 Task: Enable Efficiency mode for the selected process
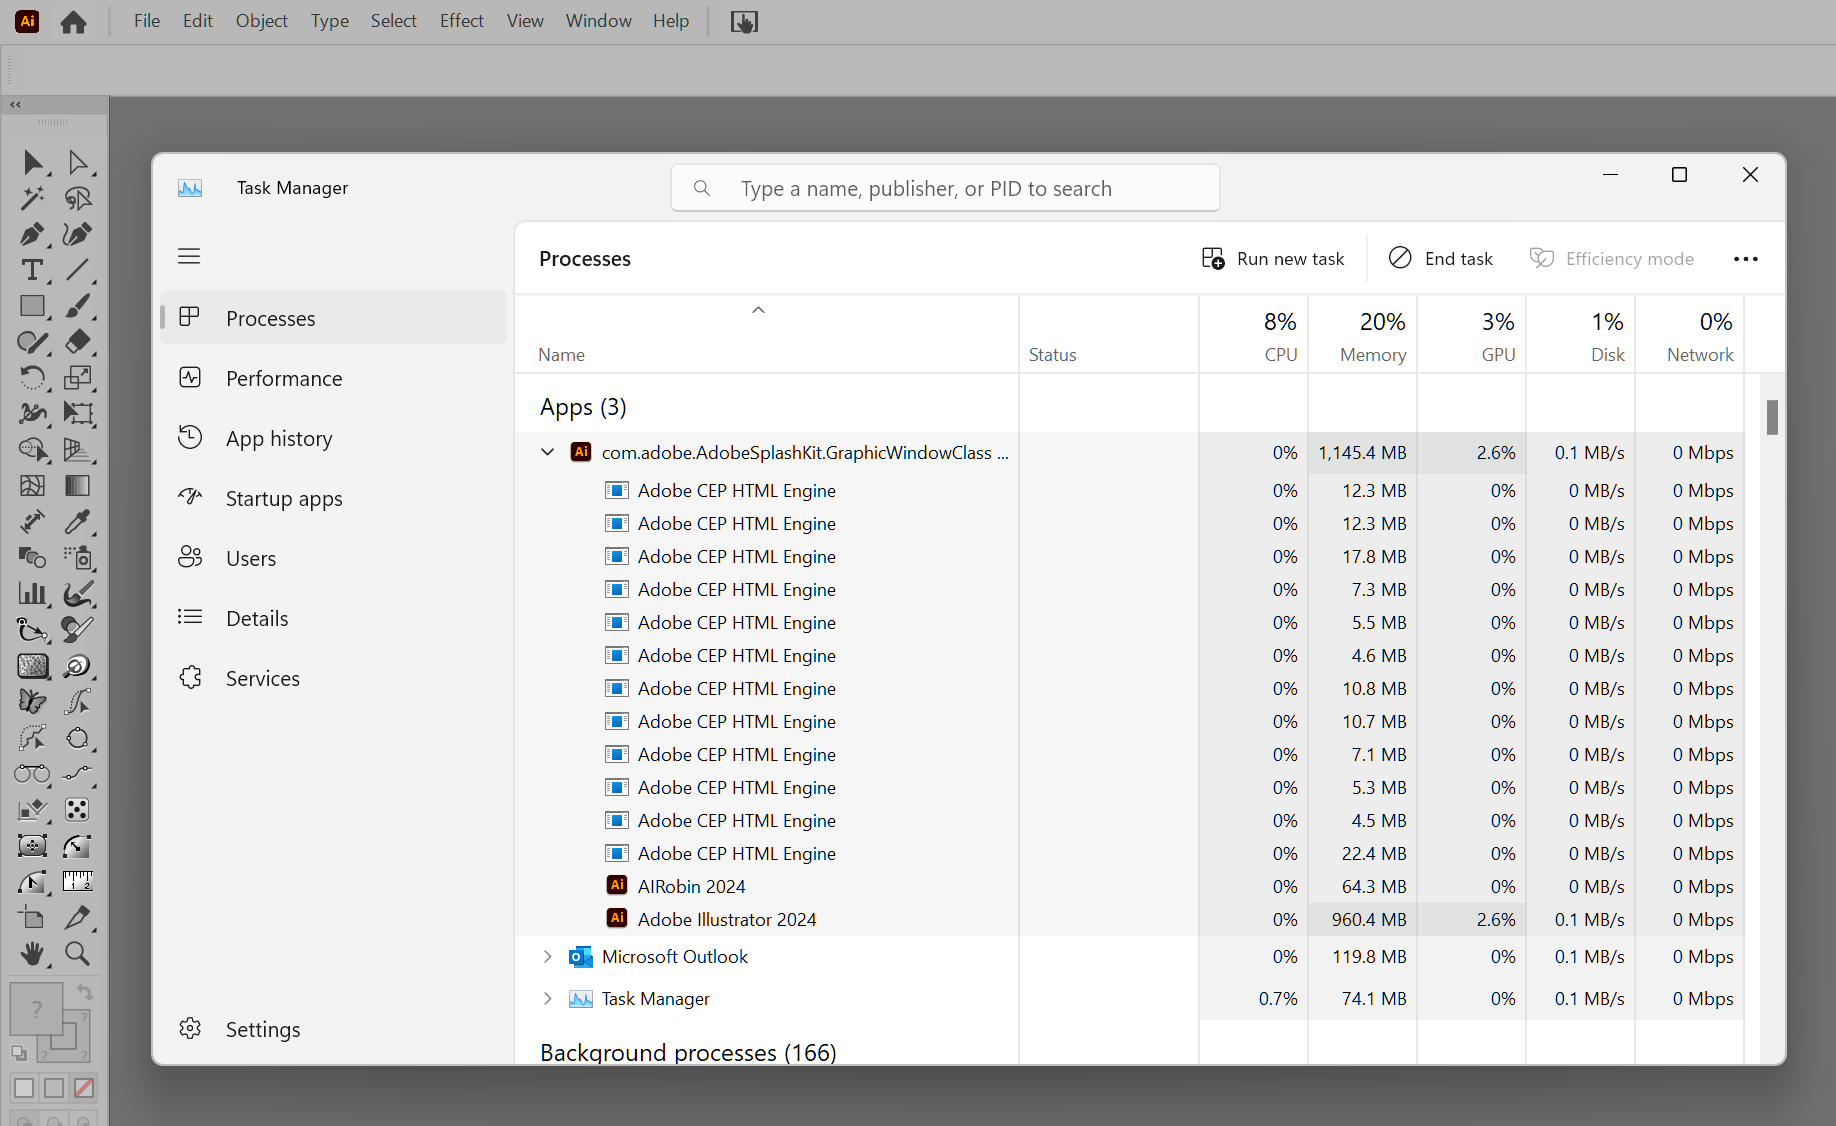1612,258
